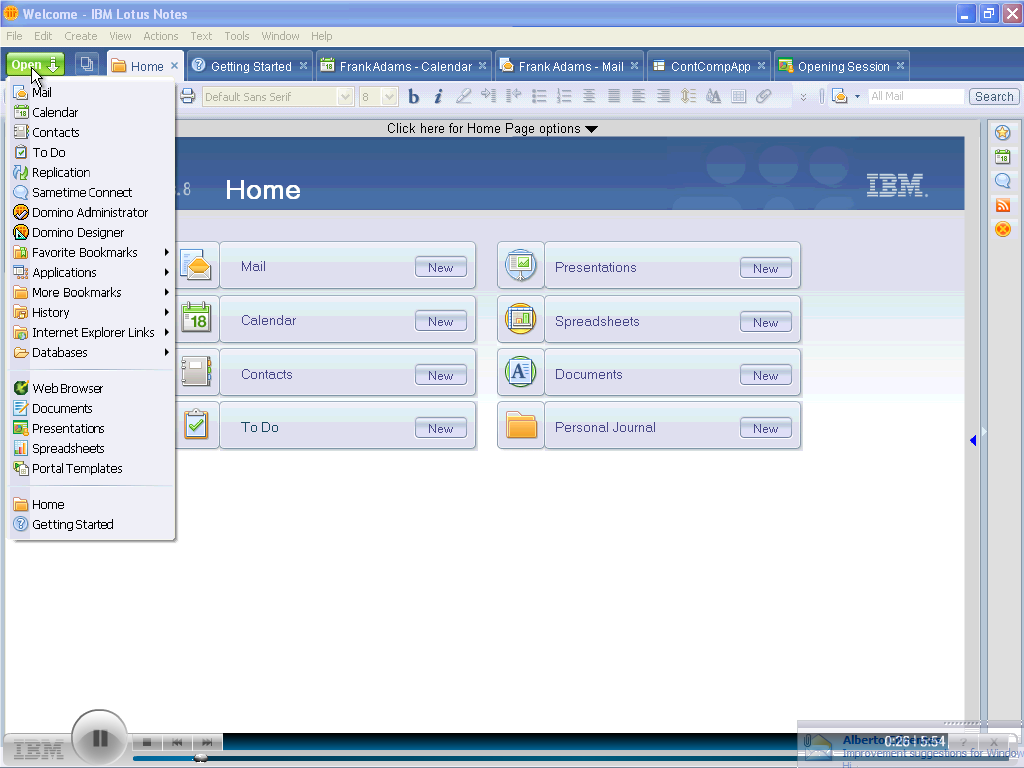Click the star icon in the right sidebar
Image resolution: width=1024 pixels, height=768 pixels.
coord(1002,133)
